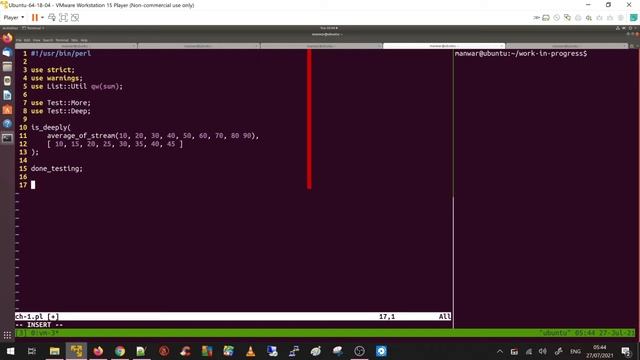Viewport: 640px width, 360px height.
Task: Click the '-- INSERT --' mode indicator
Action: coord(39,325)
